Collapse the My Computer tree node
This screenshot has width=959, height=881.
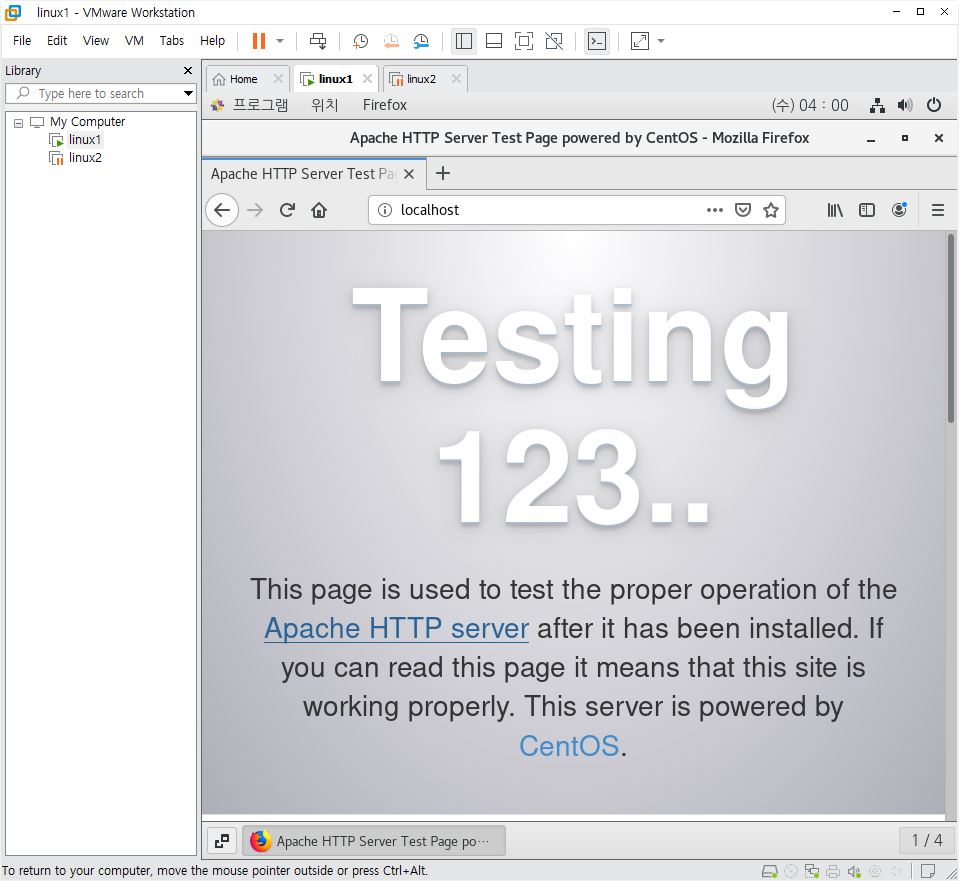[x=18, y=123]
